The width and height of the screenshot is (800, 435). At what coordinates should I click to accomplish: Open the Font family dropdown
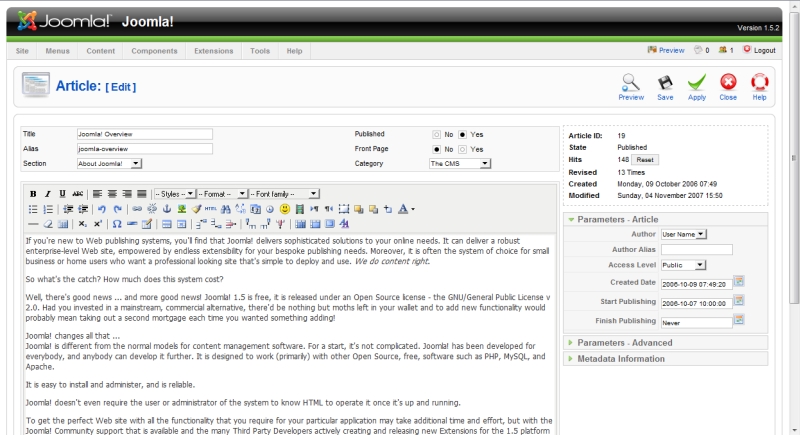point(284,194)
